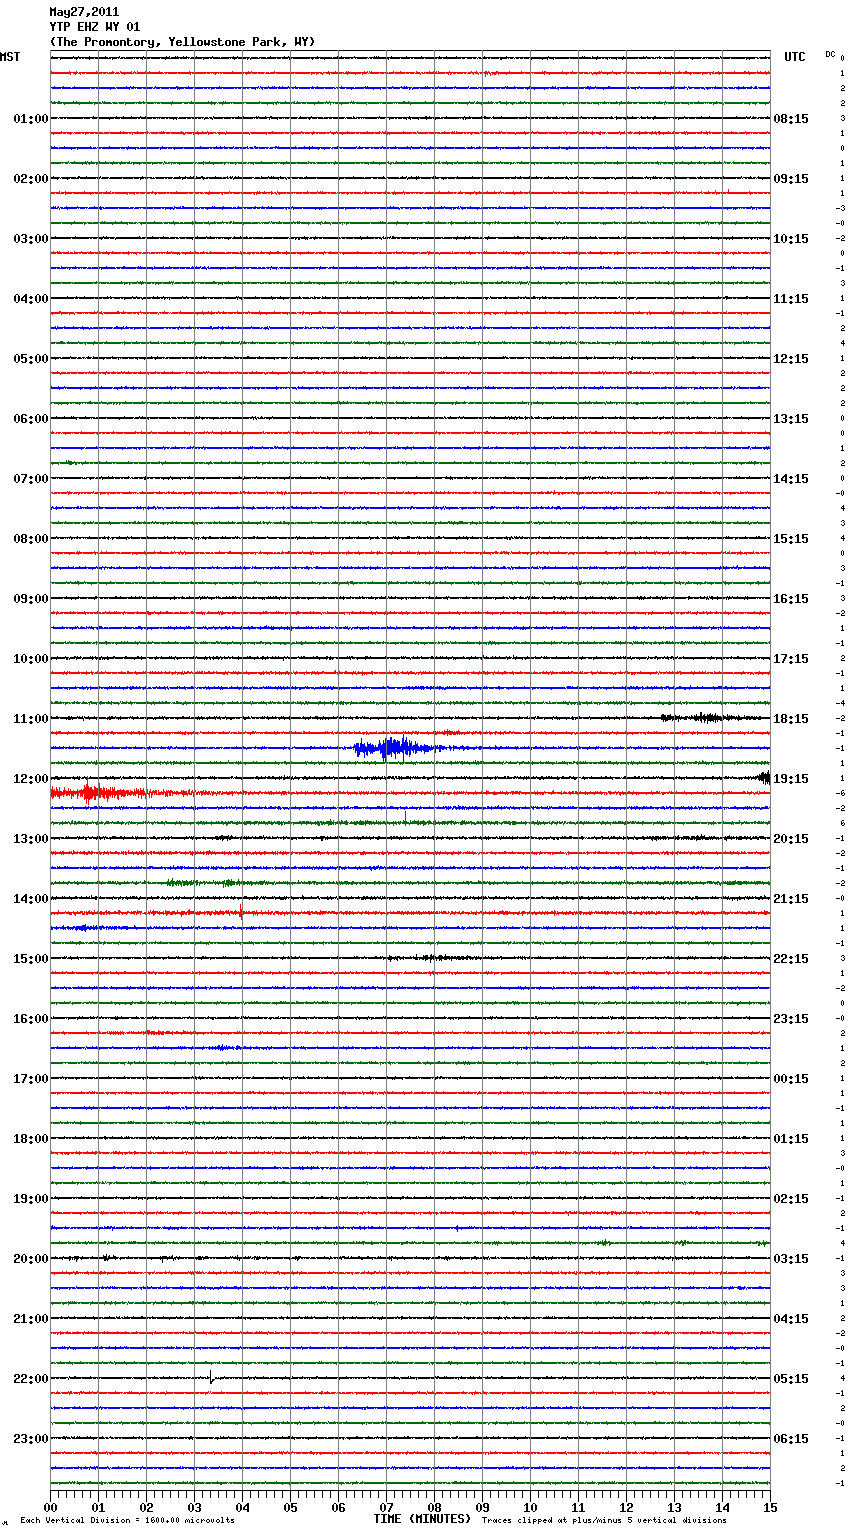
Task: Select the 10:00 MST time label
Action: tap(30, 659)
